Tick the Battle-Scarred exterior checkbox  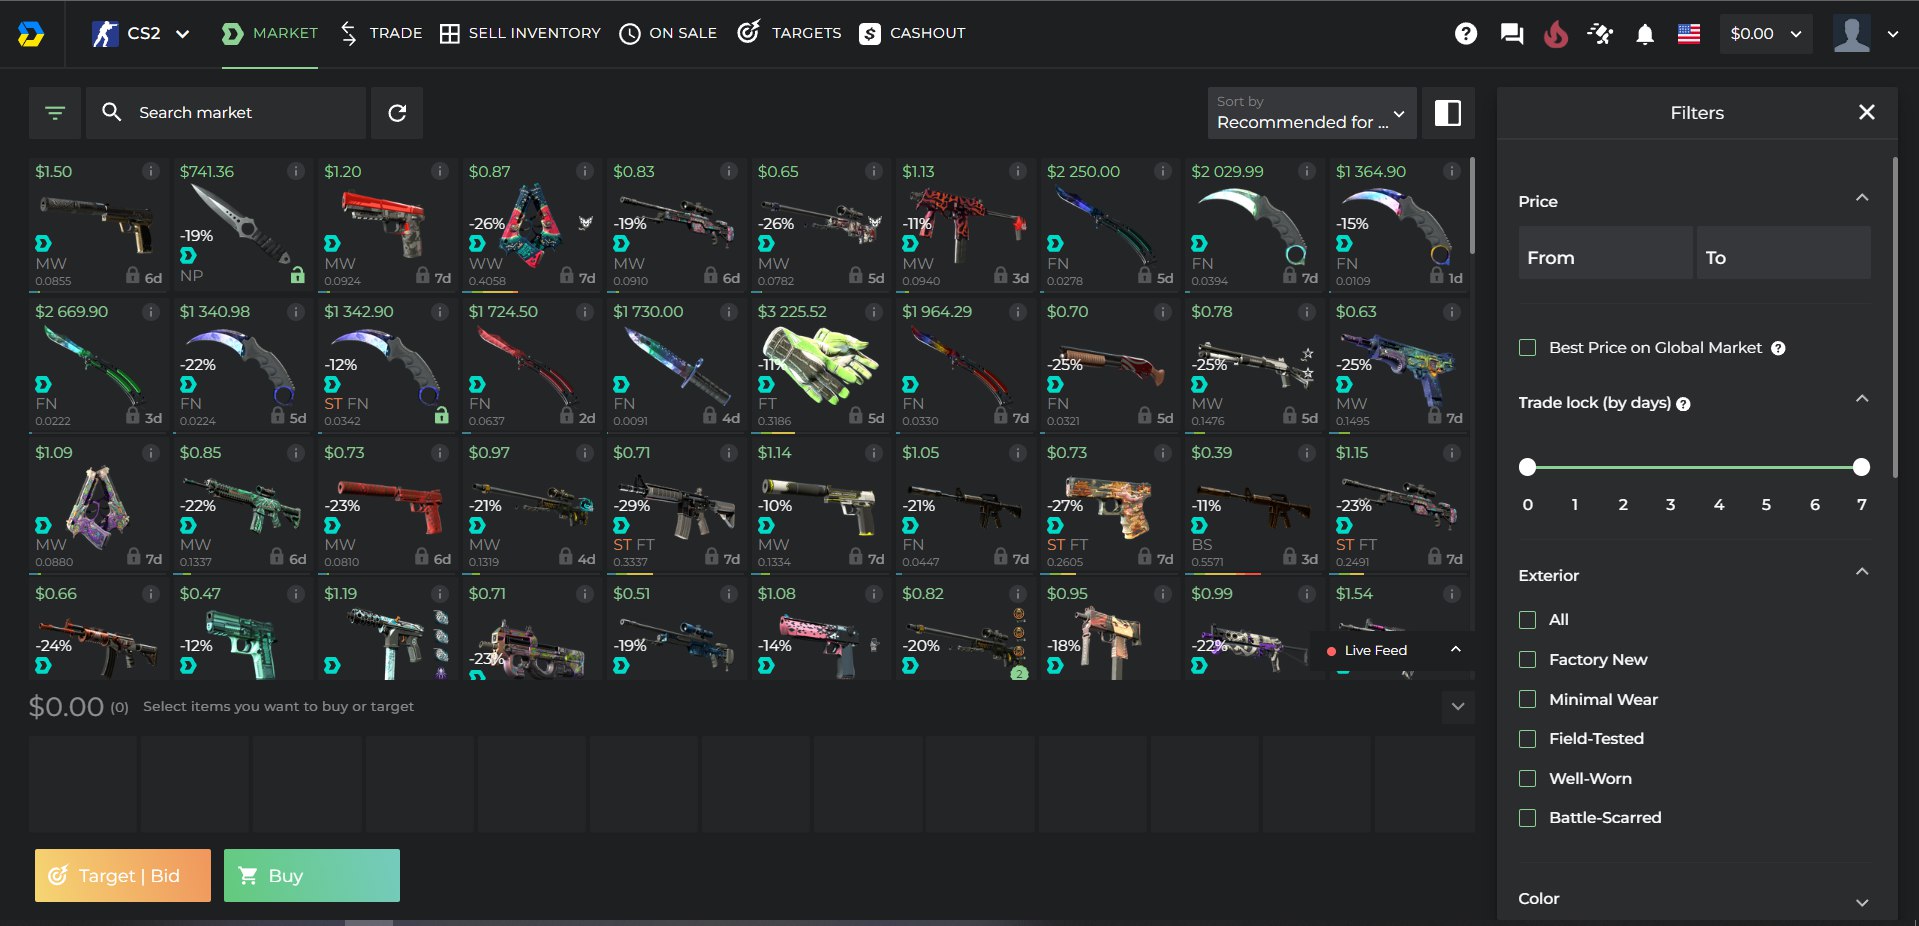pos(1527,818)
